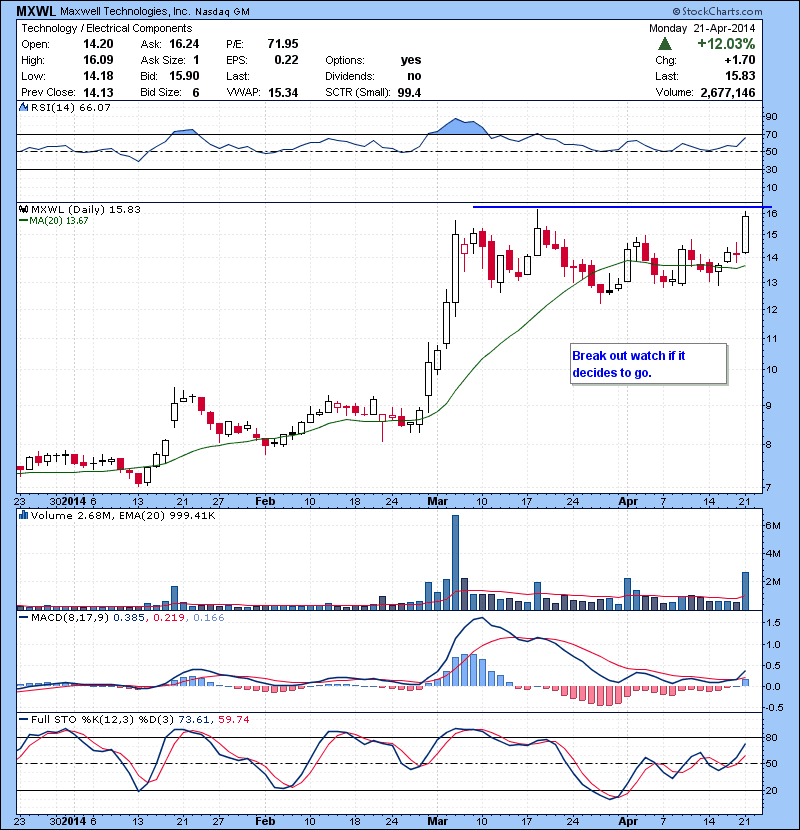
Task: Click the stochastic %D value 59.74
Action: tap(233, 719)
